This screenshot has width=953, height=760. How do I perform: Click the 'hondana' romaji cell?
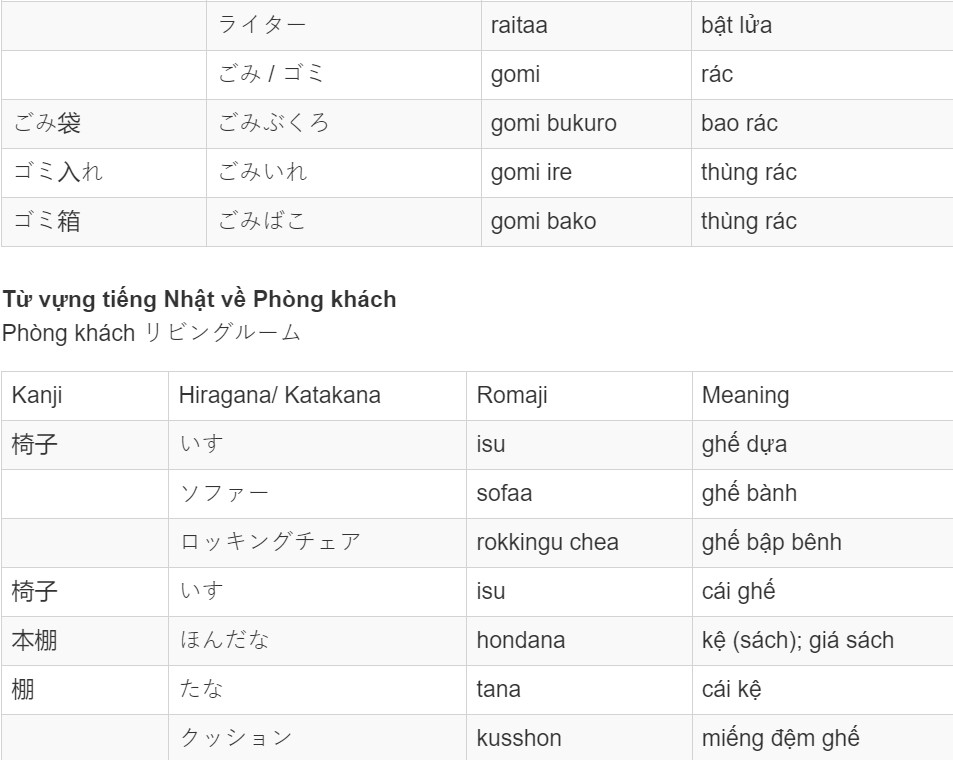[579, 641]
